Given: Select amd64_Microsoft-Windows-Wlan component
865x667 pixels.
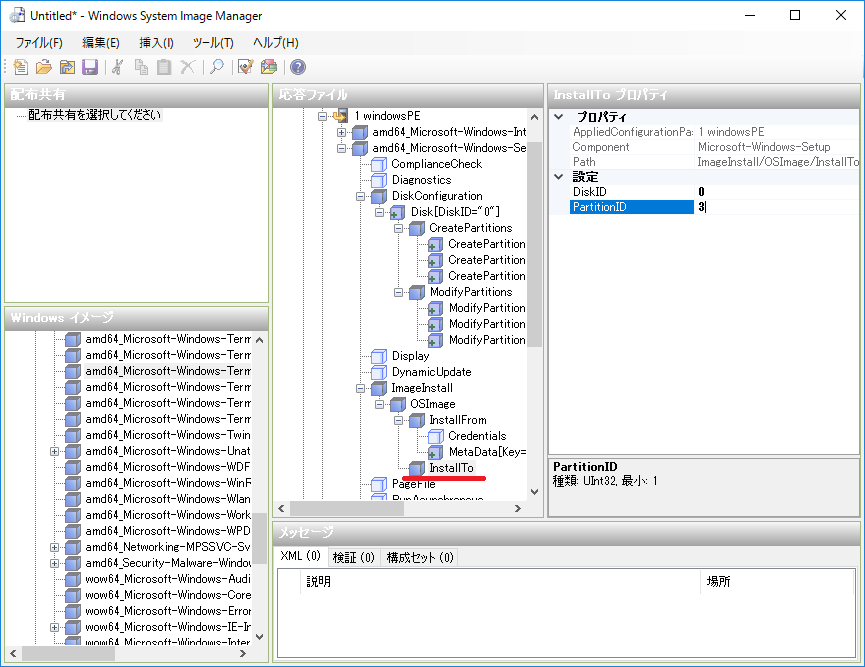Looking at the screenshot, I should pos(168,499).
